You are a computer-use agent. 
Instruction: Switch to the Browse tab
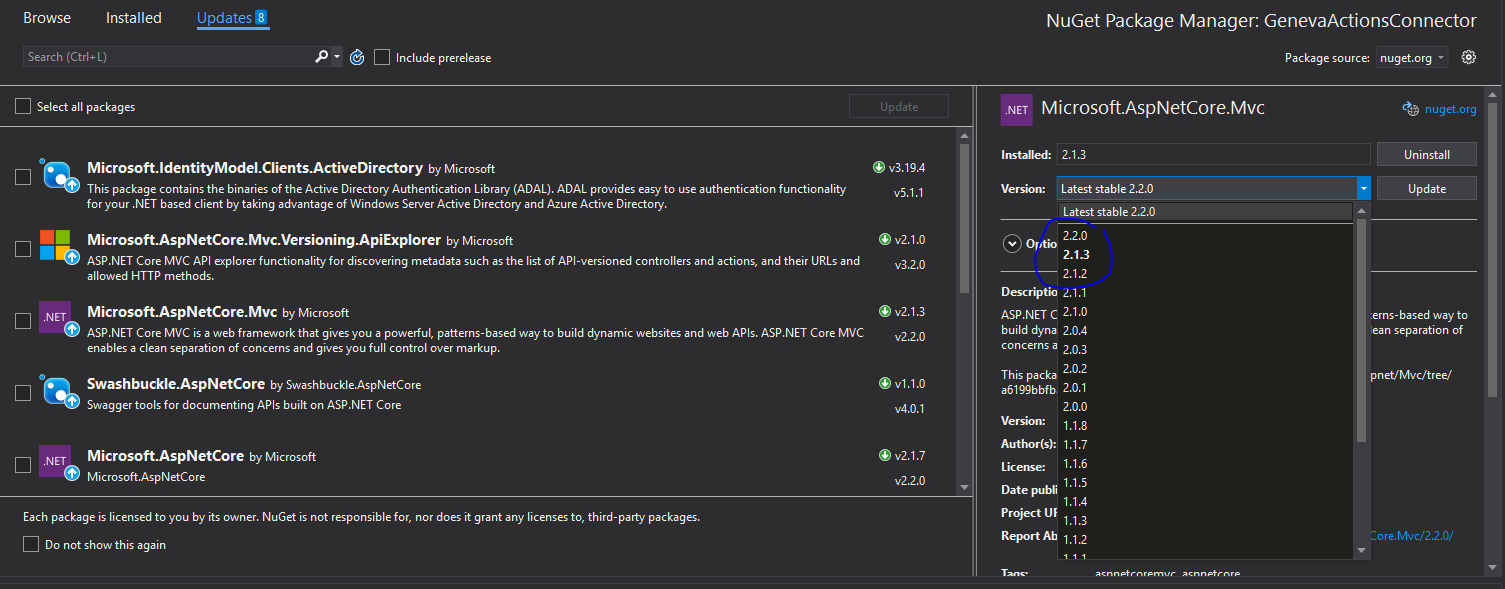(x=47, y=18)
